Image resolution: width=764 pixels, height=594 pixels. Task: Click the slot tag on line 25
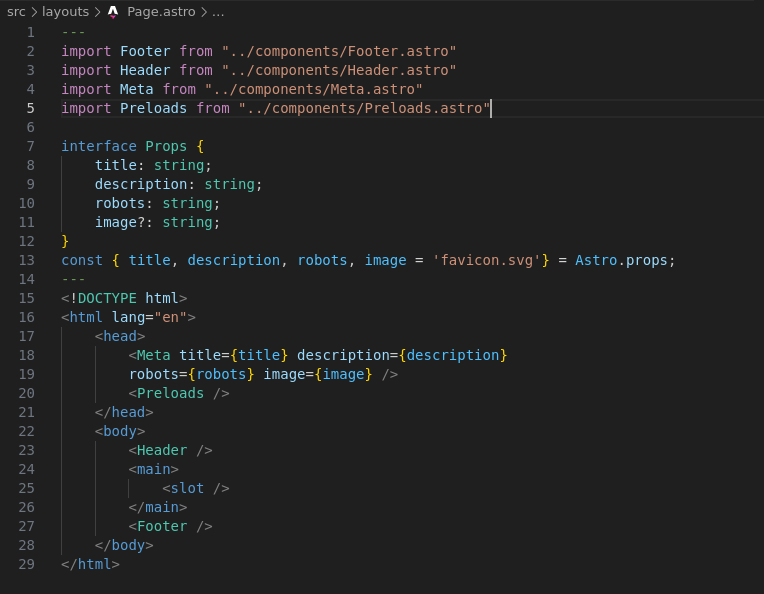tap(187, 488)
